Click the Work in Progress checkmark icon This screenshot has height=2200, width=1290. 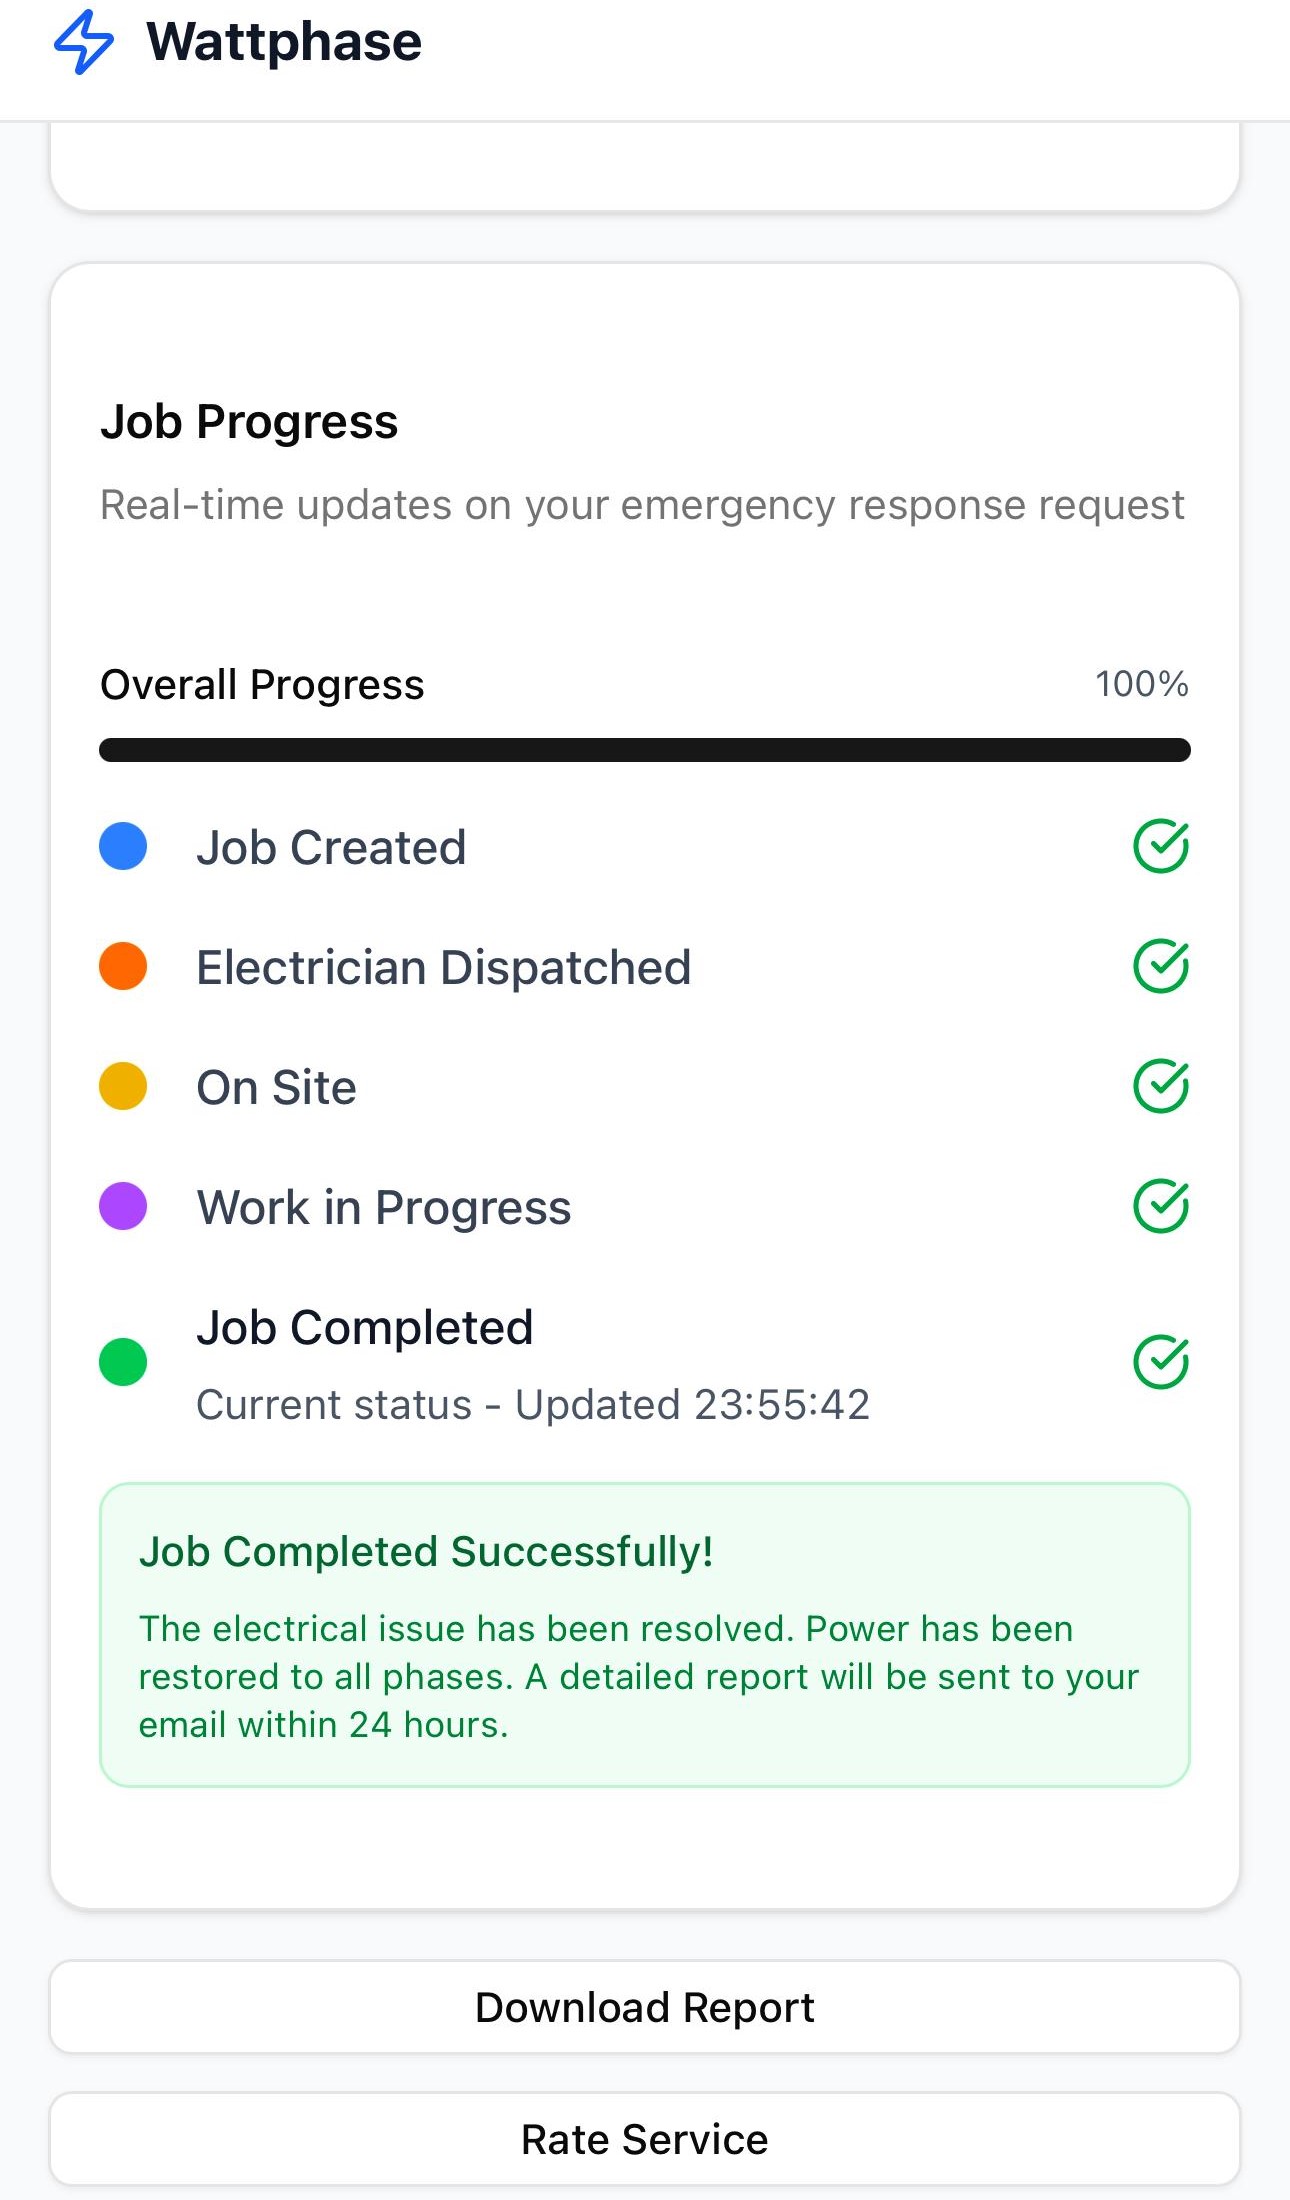click(x=1160, y=1207)
